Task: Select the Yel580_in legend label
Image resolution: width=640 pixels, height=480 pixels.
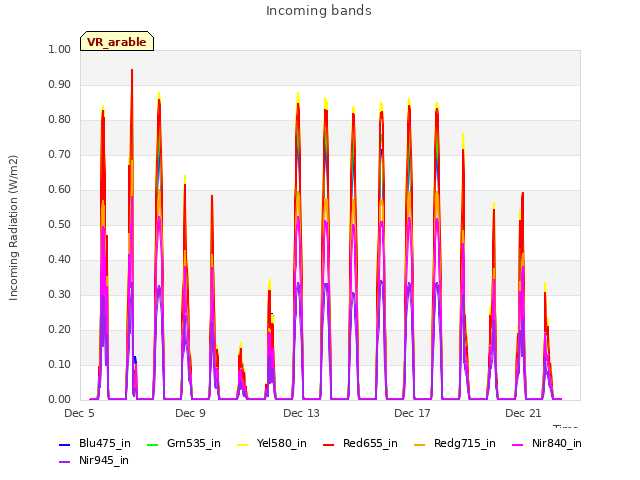Action: tap(282, 443)
